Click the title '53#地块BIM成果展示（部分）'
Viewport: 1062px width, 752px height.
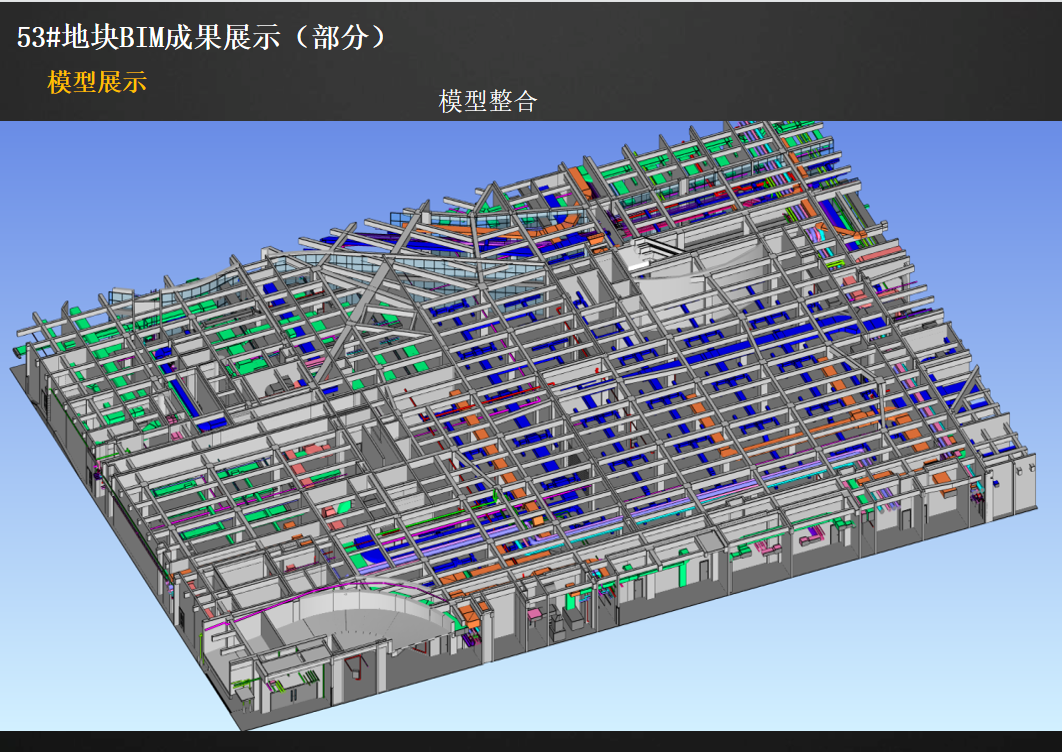tap(201, 37)
